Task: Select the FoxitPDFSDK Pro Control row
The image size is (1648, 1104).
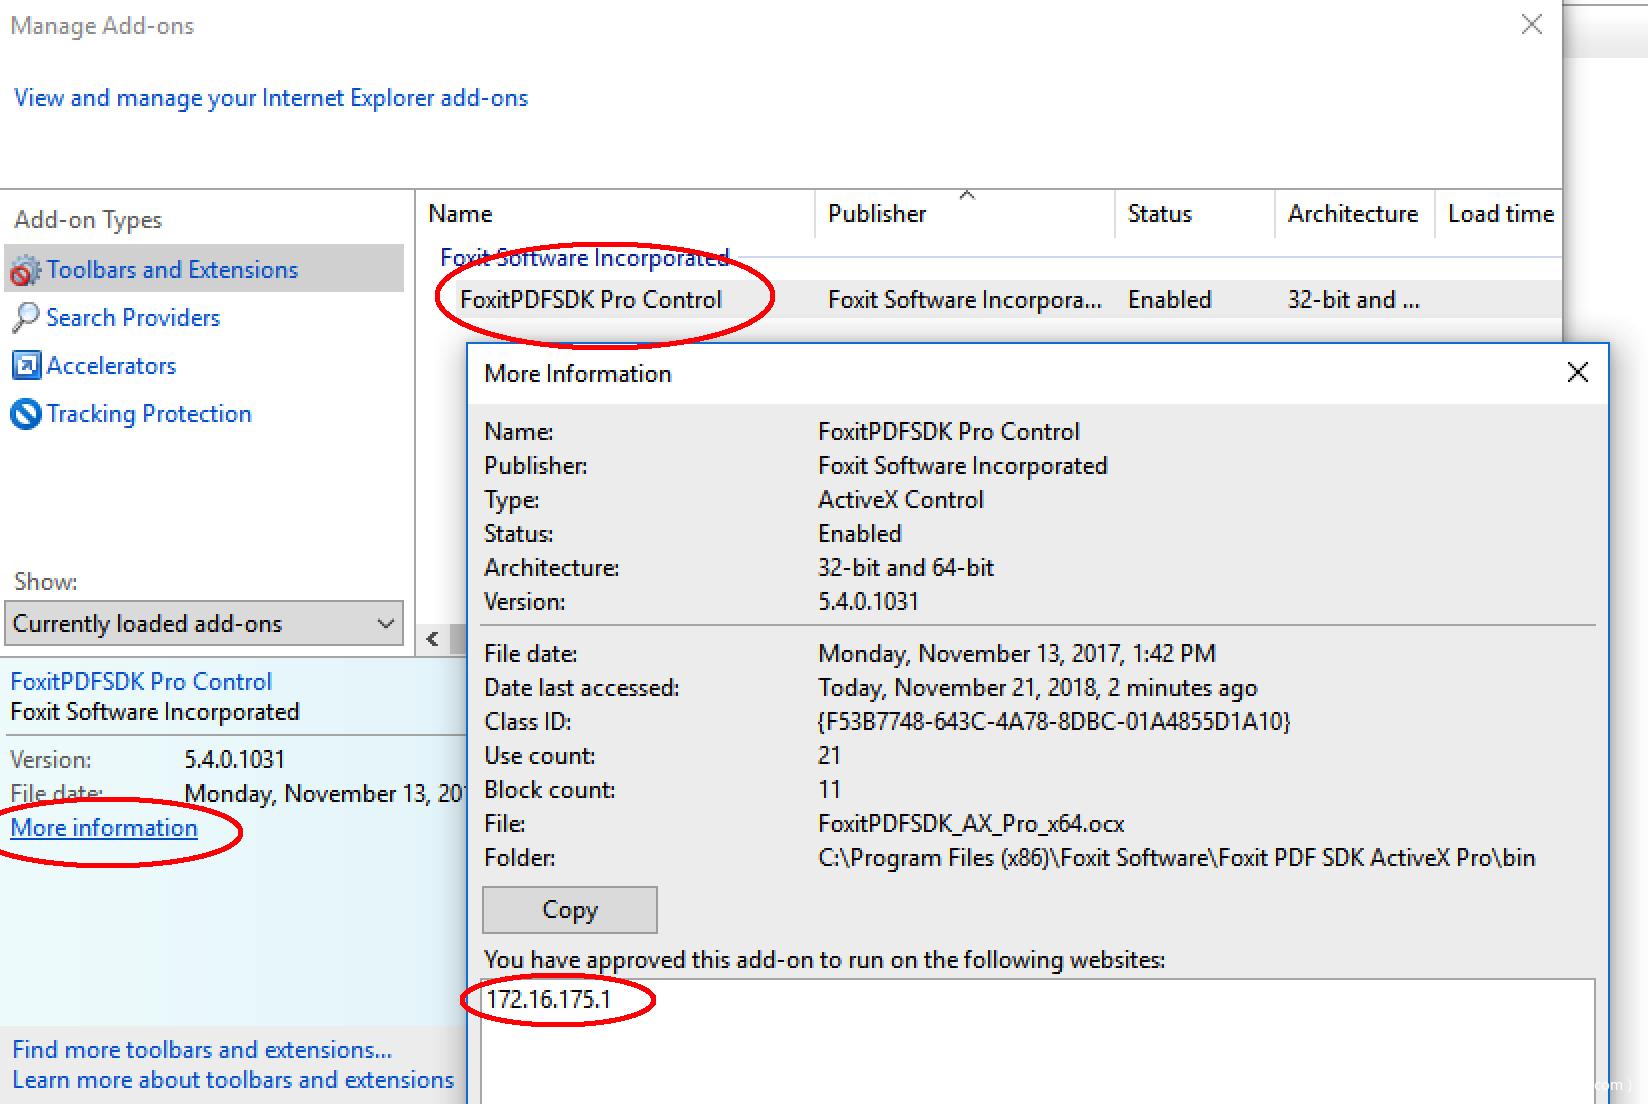Action: pos(590,300)
